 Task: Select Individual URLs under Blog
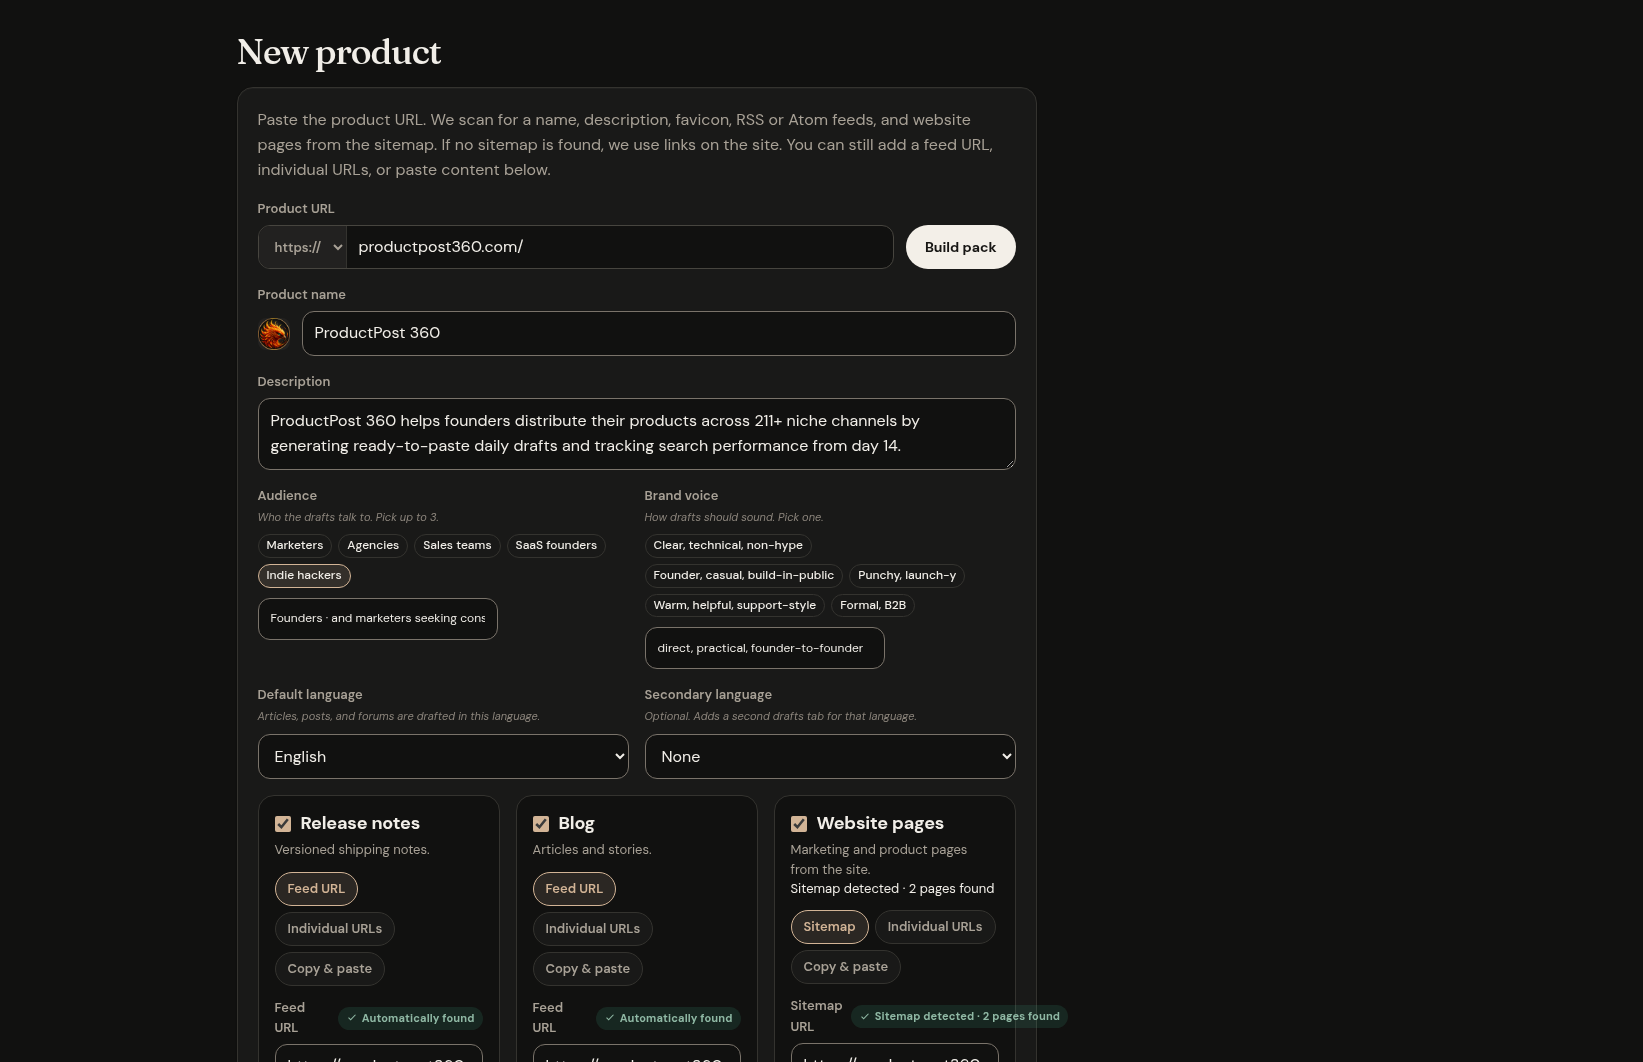(x=592, y=929)
